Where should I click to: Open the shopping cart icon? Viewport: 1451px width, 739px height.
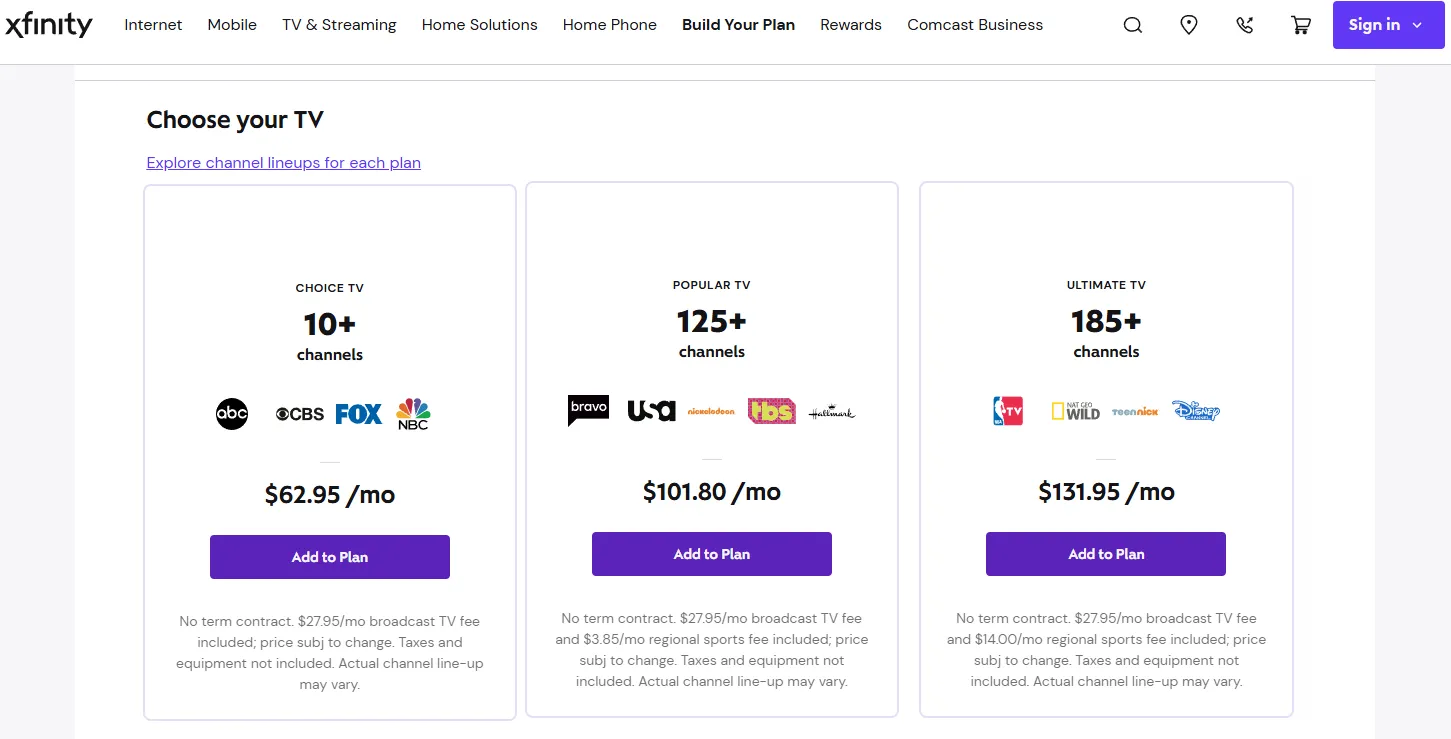point(1300,24)
